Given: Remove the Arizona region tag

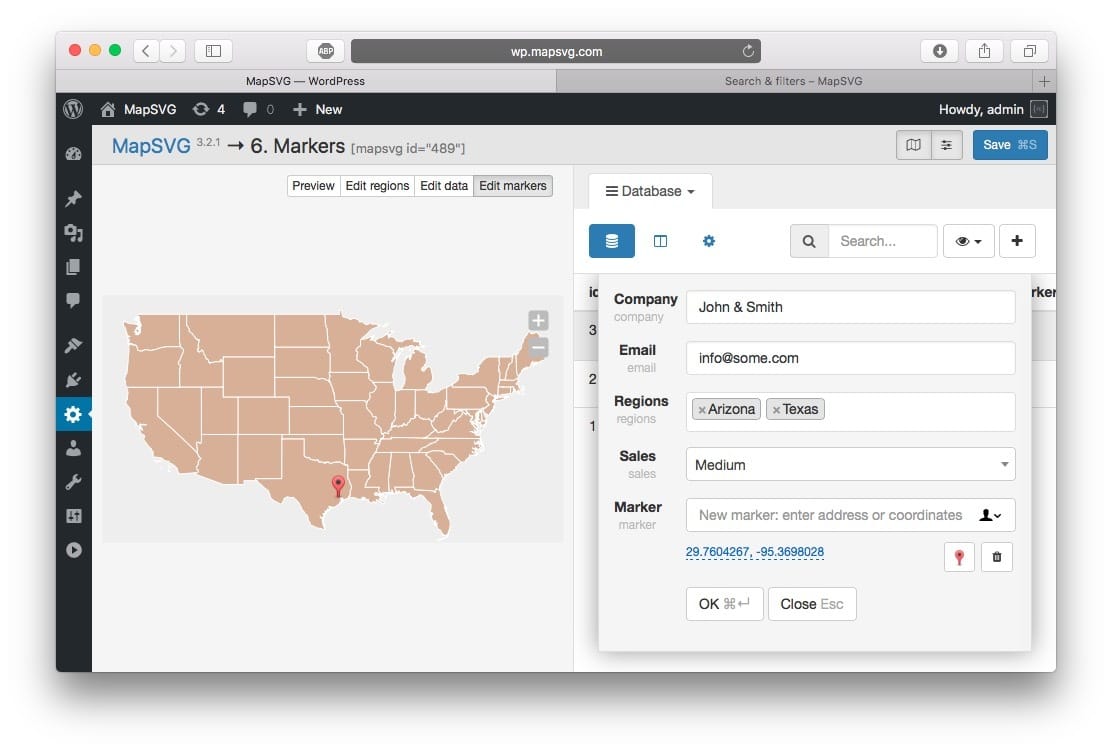Looking at the screenshot, I should (x=701, y=410).
